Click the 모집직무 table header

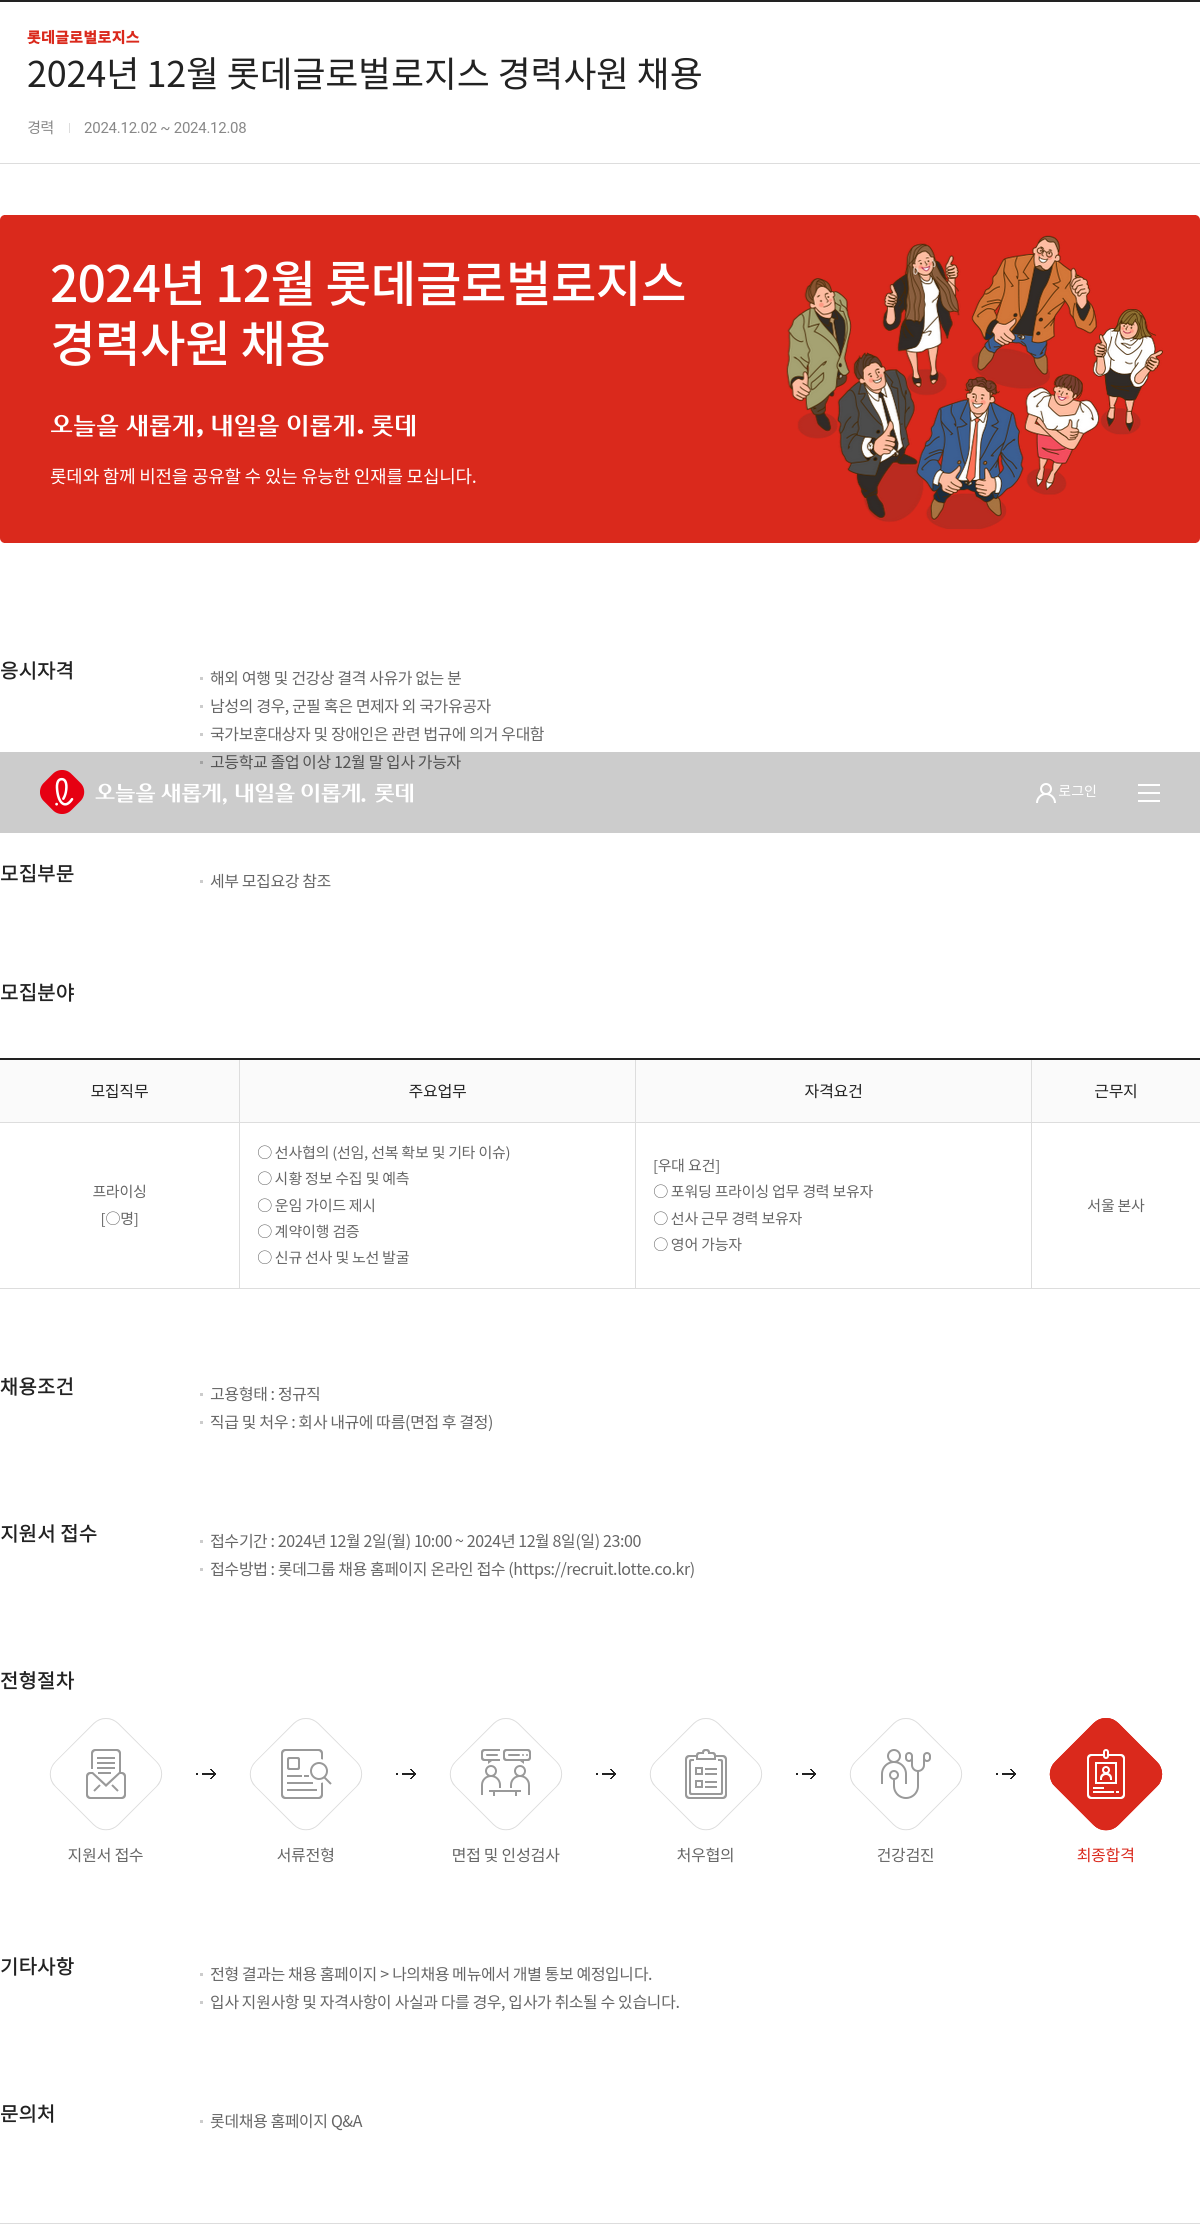tap(120, 1091)
